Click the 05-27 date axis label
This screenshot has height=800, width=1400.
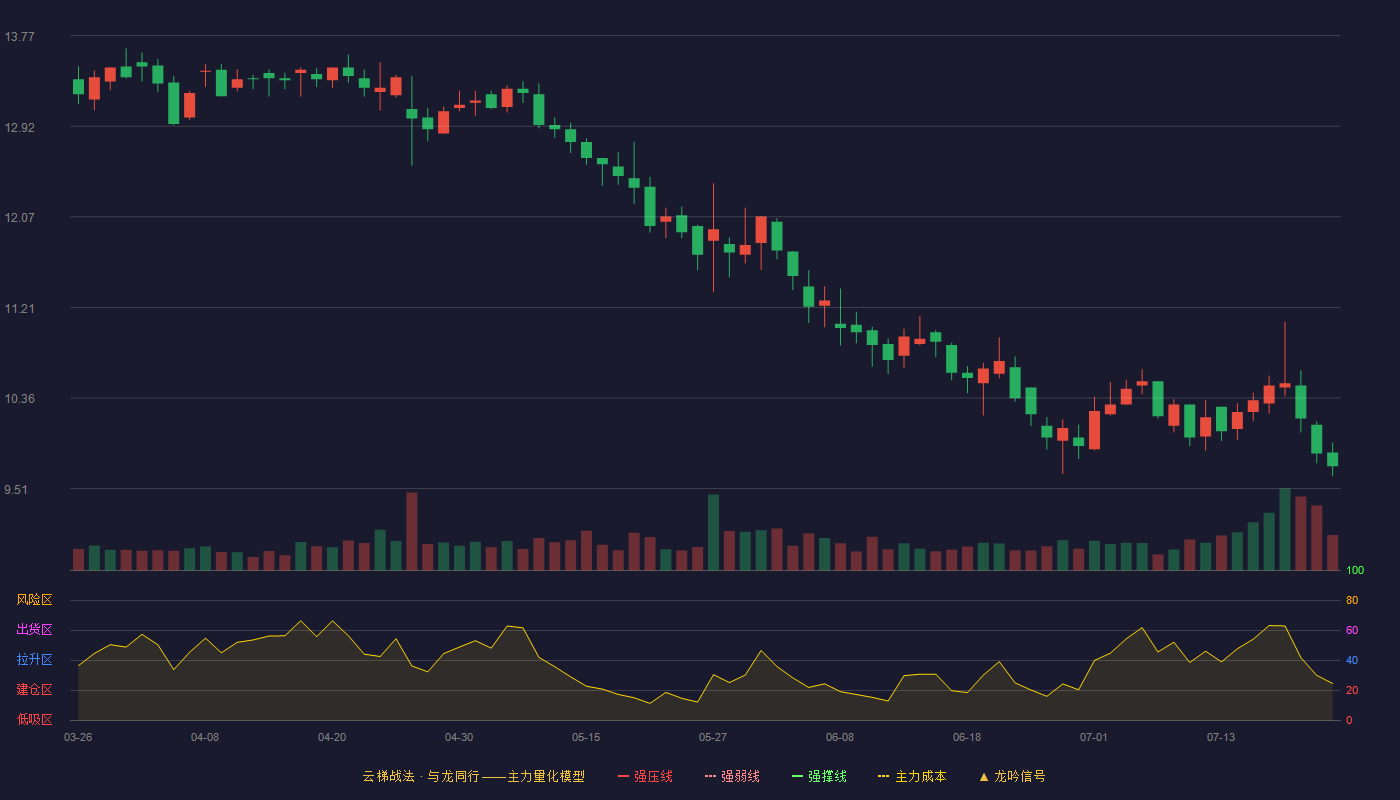click(713, 737)
